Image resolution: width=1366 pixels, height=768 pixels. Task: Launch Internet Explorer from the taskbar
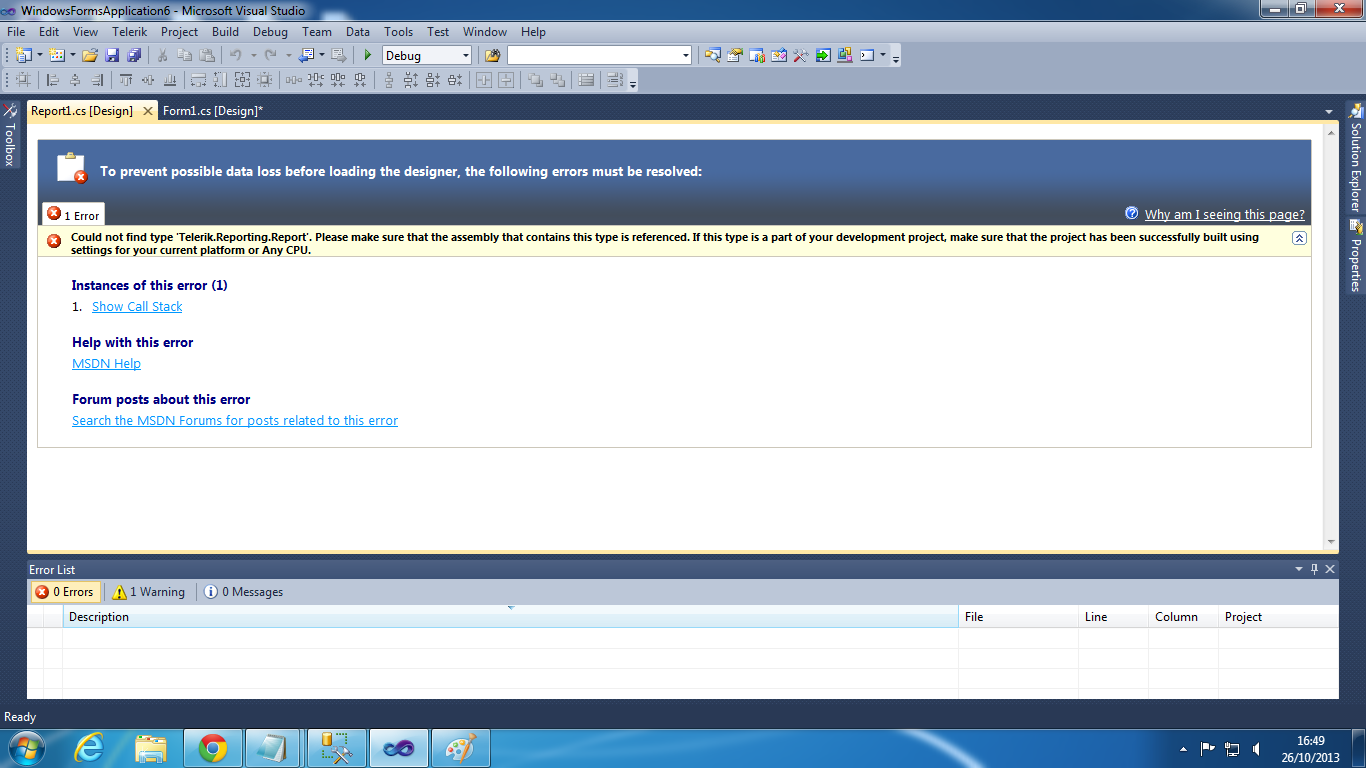point(89,748)
